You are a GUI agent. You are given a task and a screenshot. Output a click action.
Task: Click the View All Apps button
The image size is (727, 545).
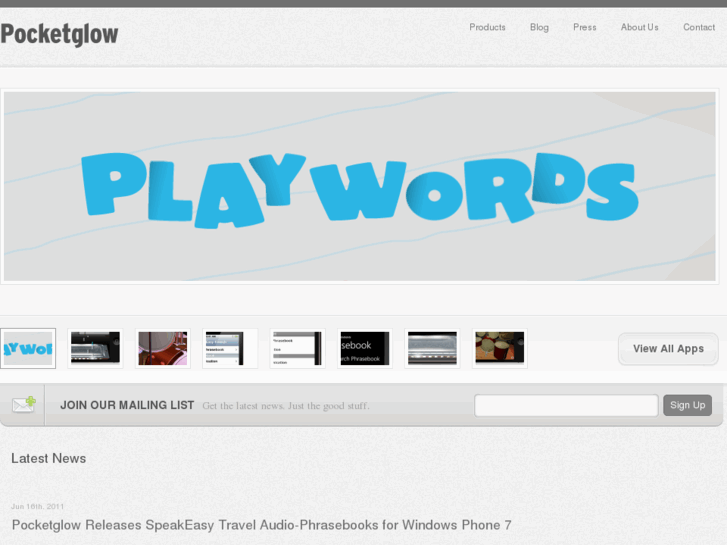point(668,349)
